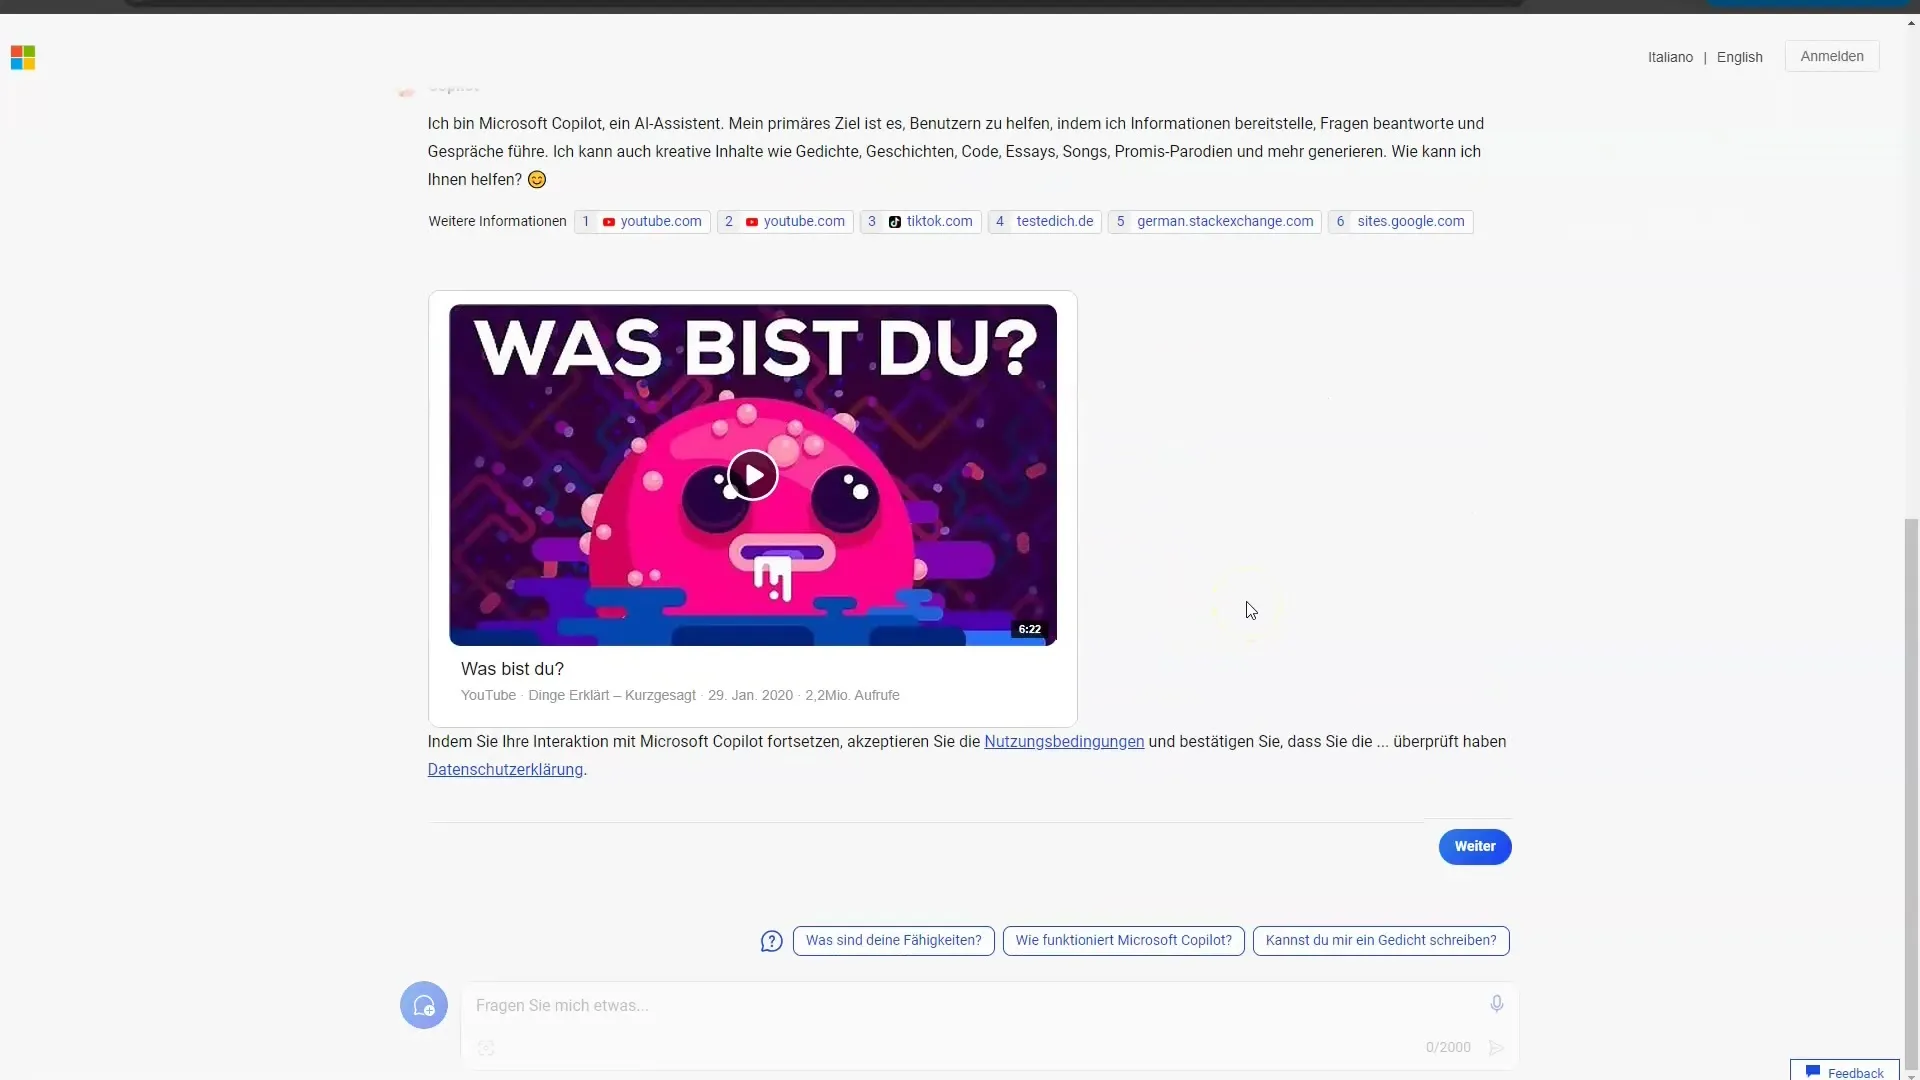Click the Copilot avatar icon left of input
The width and height of the screenshot is (1920, 1080).
coord(422,1005)
